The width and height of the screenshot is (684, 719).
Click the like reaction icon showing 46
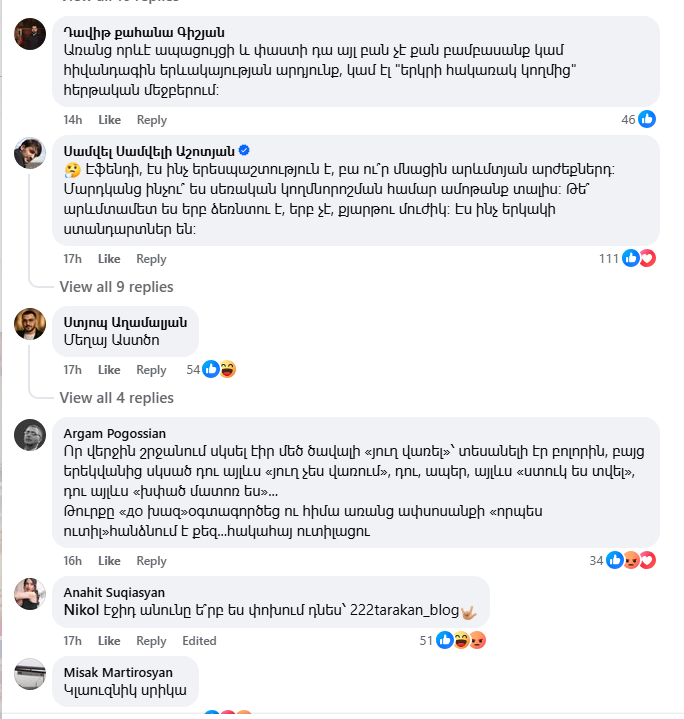[x=647, y=120]
